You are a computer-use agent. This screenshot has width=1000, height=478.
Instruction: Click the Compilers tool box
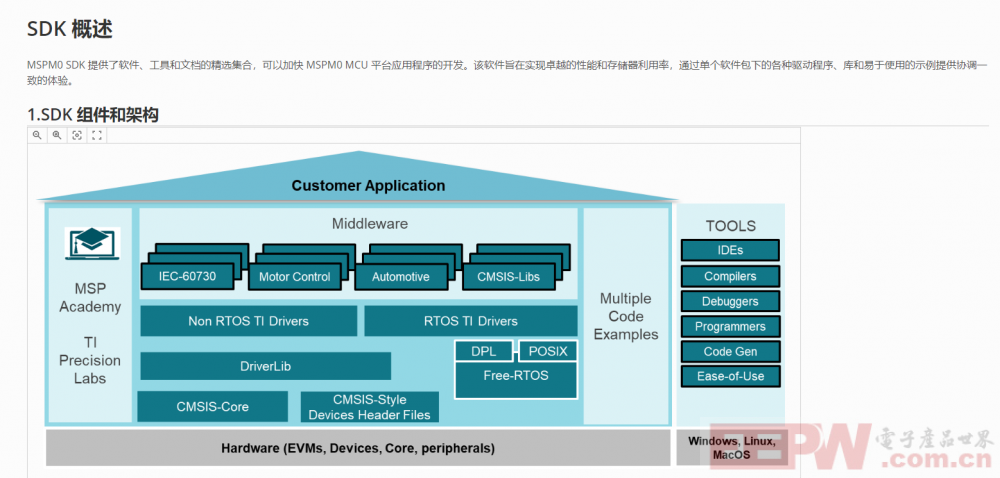pos(730,276)
